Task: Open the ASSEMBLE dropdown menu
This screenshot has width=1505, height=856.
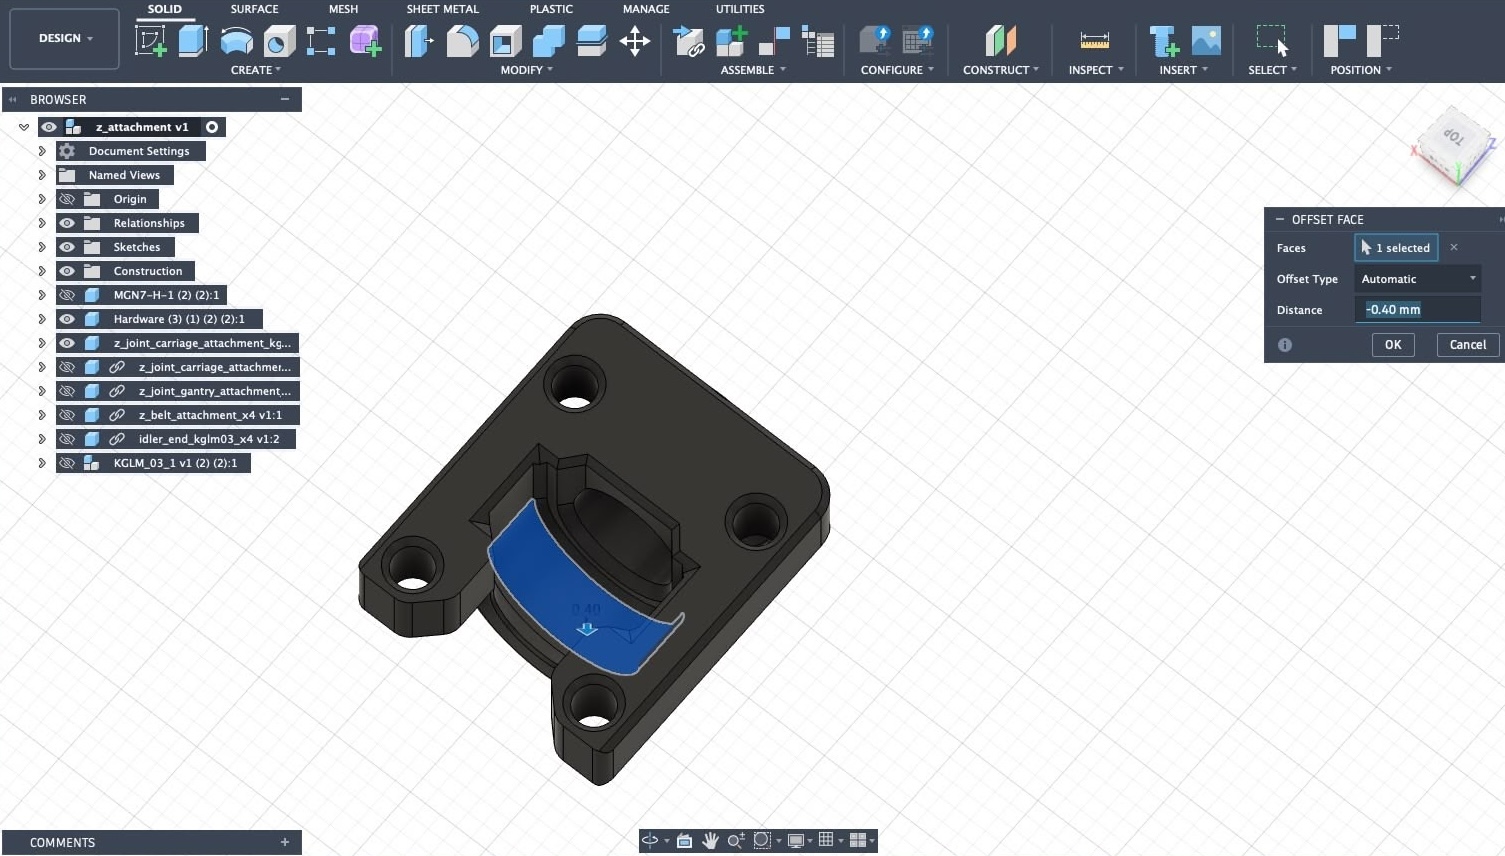Action: coord(754,70)
